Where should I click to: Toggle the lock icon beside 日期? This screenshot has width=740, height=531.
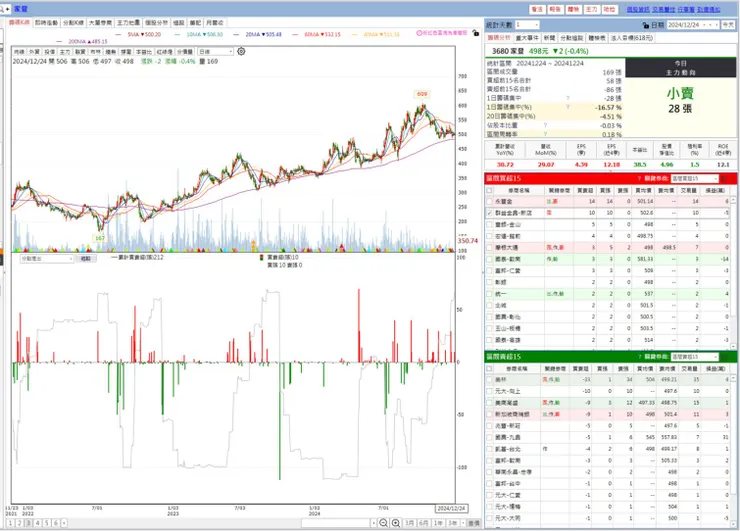pos(646,25)
